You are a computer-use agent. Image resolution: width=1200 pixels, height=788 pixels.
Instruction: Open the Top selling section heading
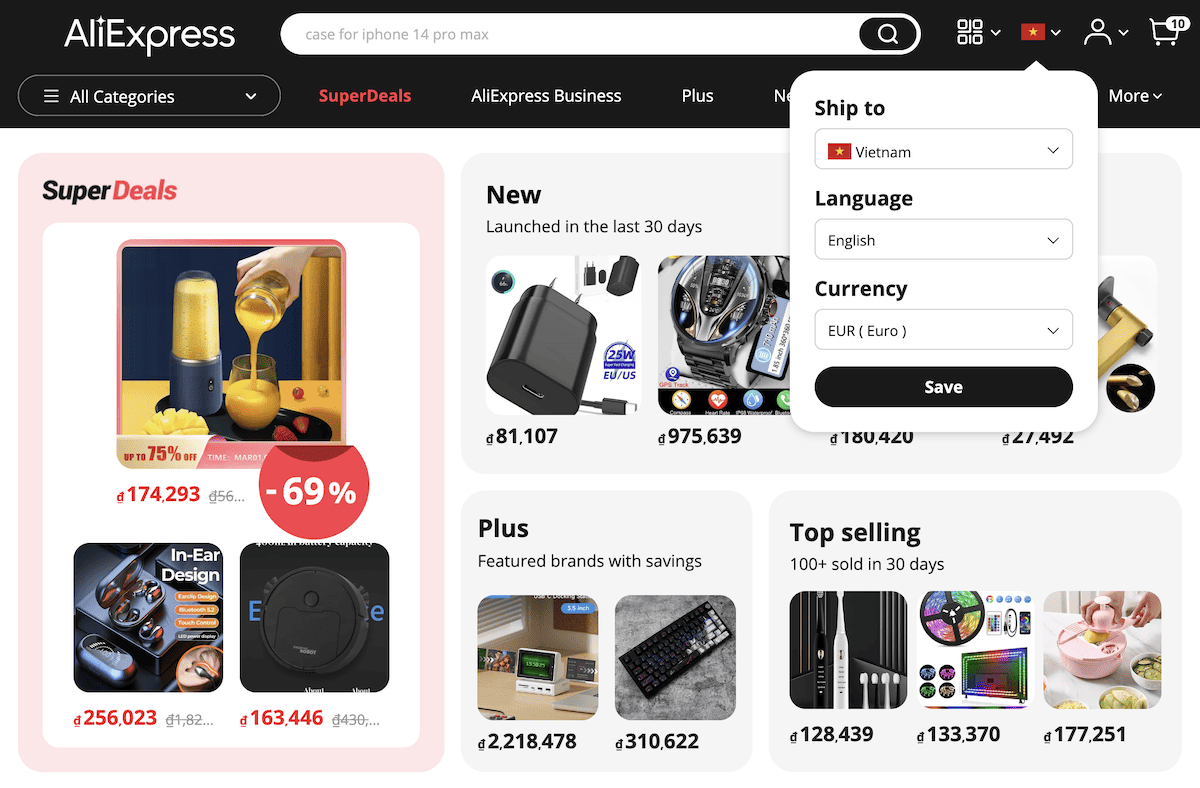(x=855, y=532)
